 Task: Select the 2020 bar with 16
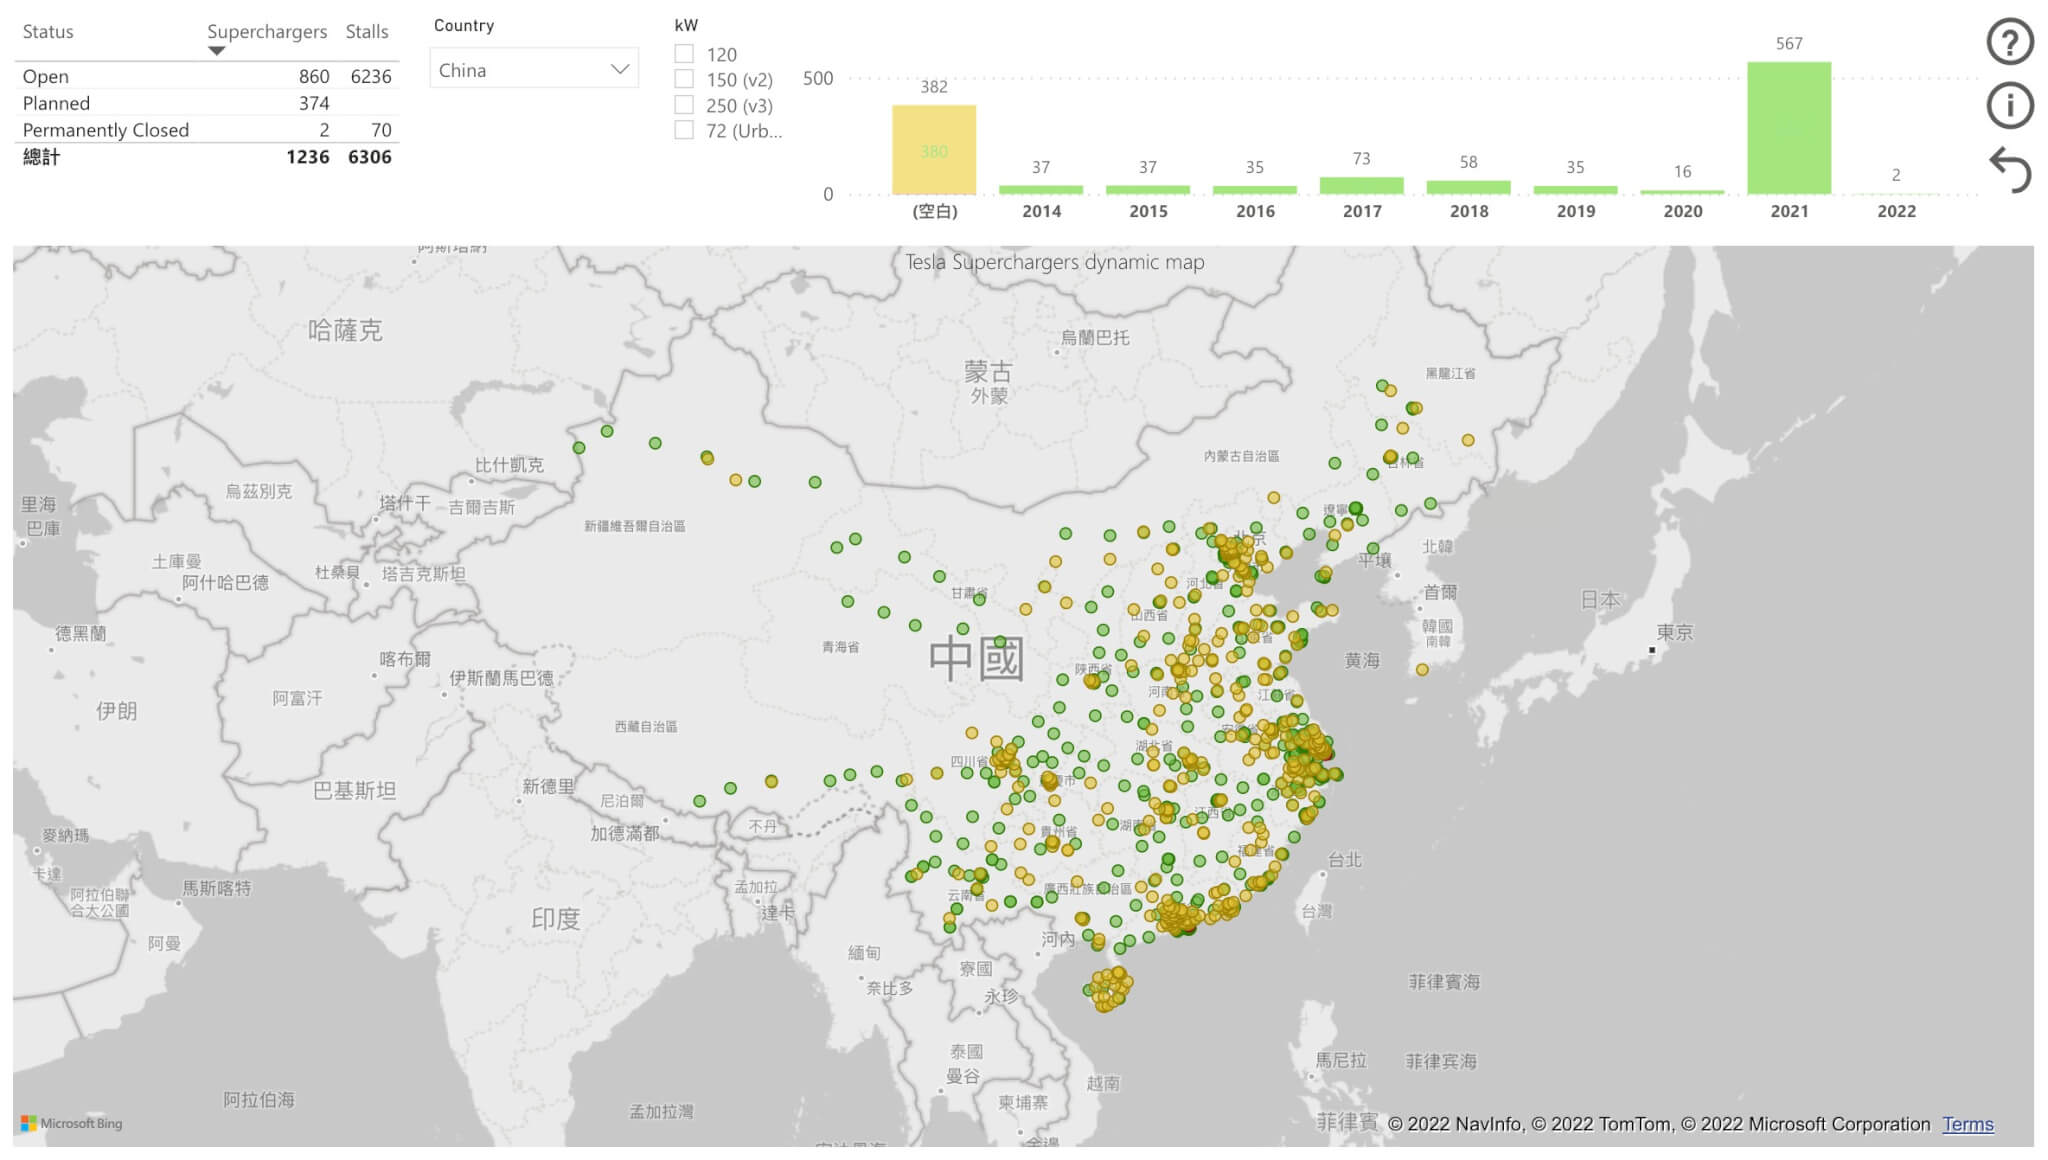click(1682, 192)
